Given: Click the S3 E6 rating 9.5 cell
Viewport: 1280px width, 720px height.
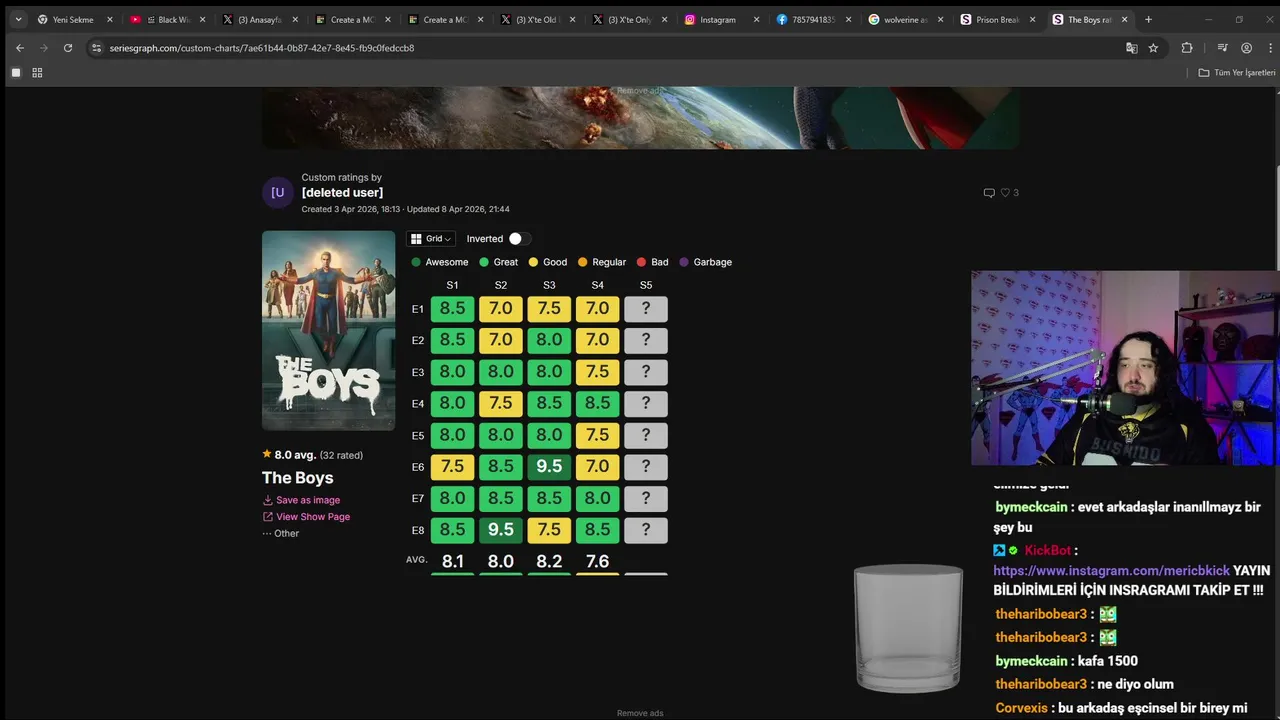Looking at the screenshot, I should (x=549, y=467).
